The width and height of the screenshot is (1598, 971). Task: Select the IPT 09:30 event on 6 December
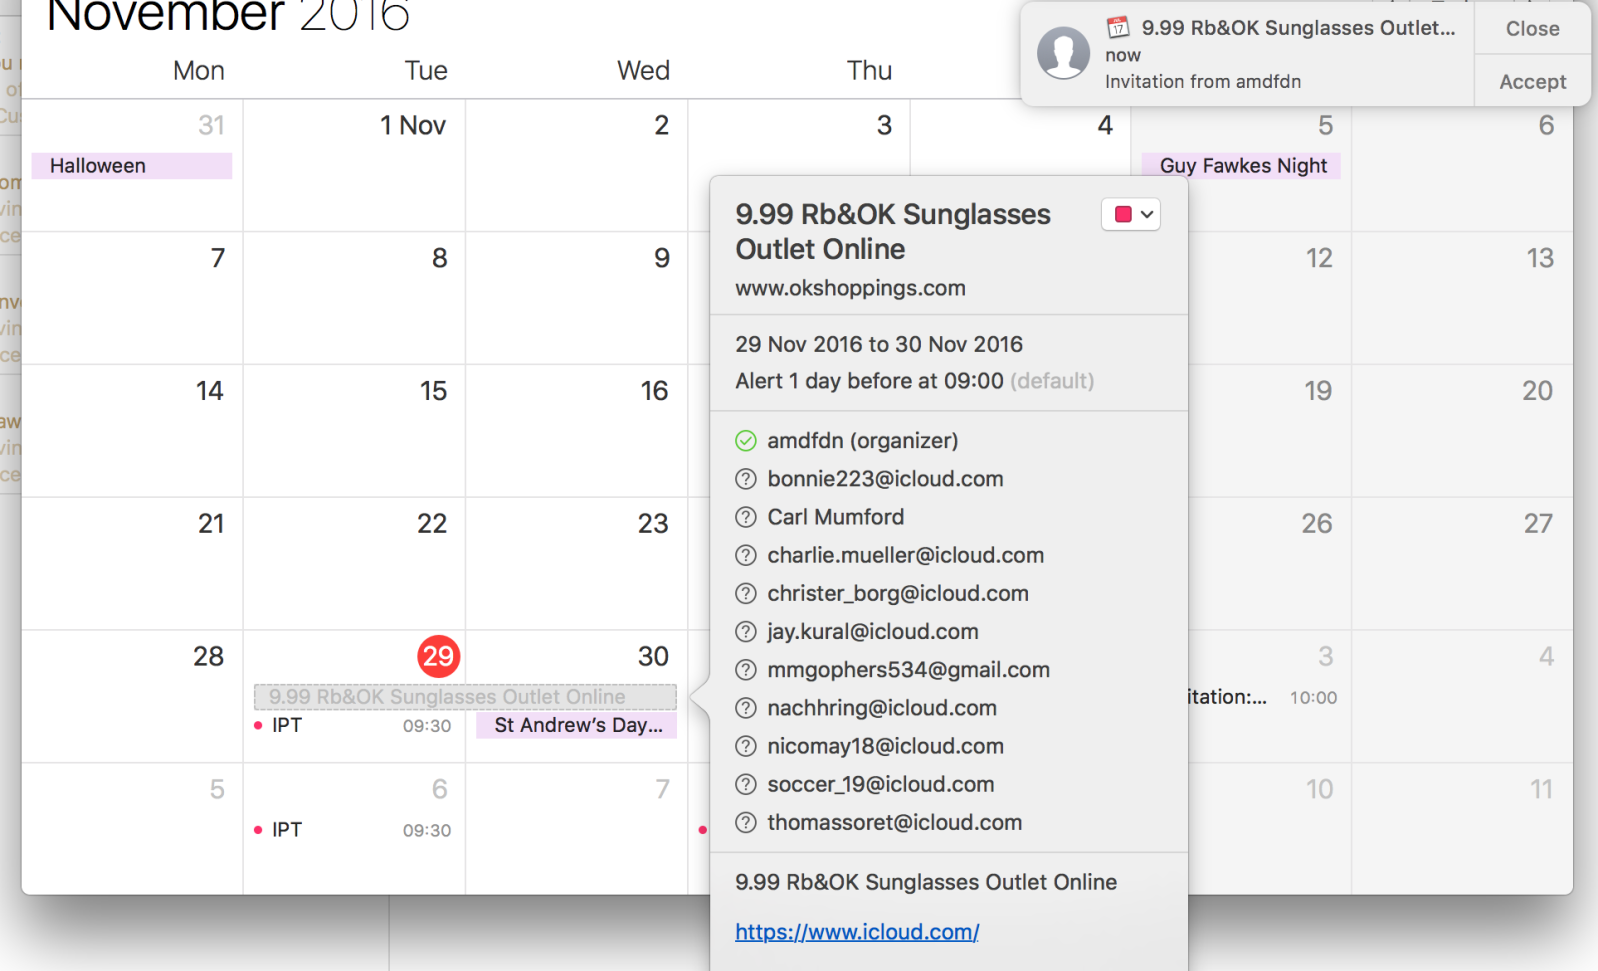pos(353,830)
